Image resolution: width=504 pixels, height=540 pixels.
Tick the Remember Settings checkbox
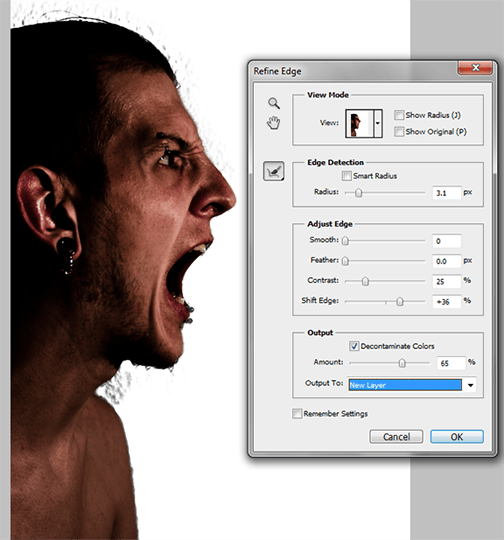point(297,414)
